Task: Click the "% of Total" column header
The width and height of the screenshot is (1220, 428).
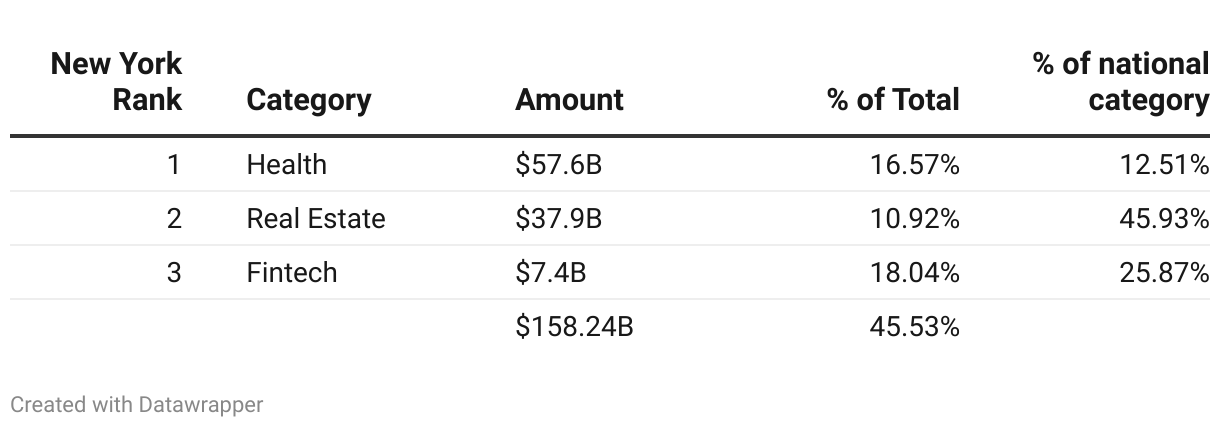Action: [x=893, y=100]
